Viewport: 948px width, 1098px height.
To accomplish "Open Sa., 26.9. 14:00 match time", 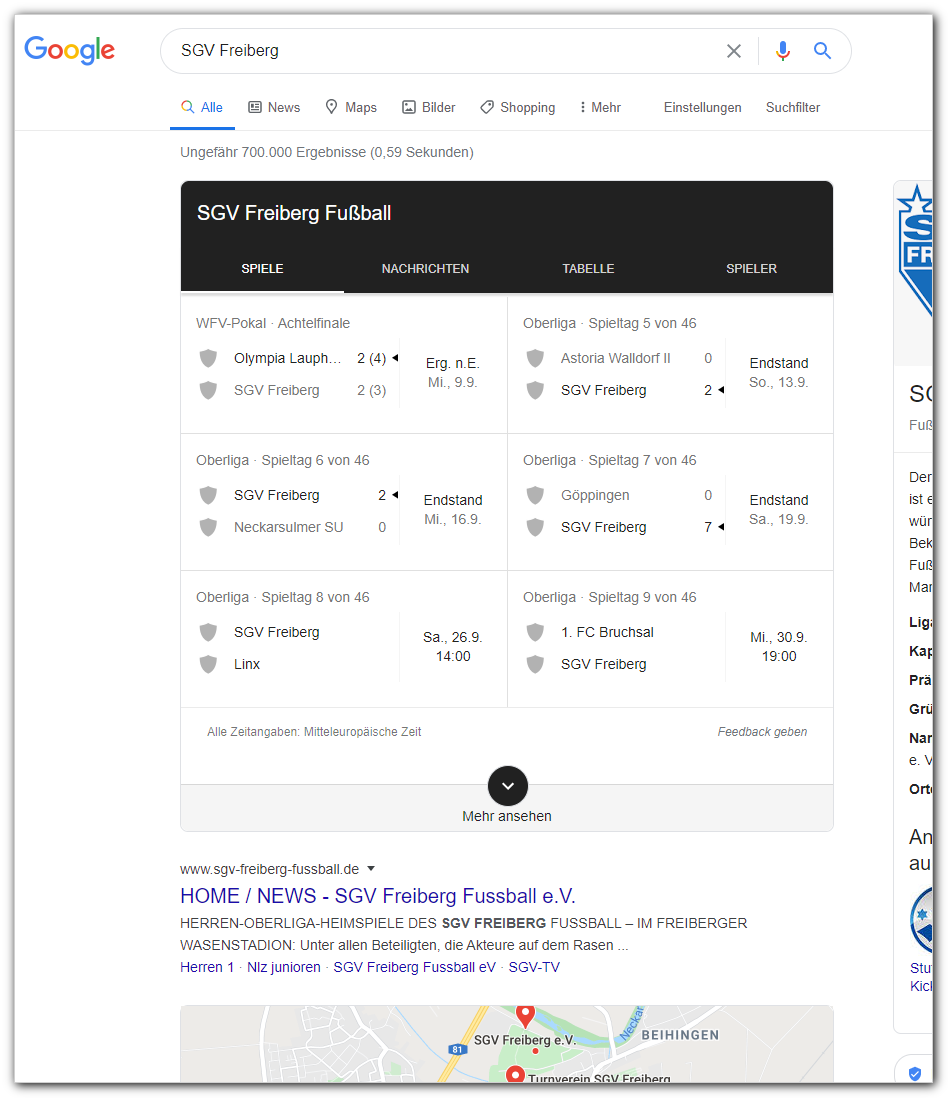I will pos(453,647).
